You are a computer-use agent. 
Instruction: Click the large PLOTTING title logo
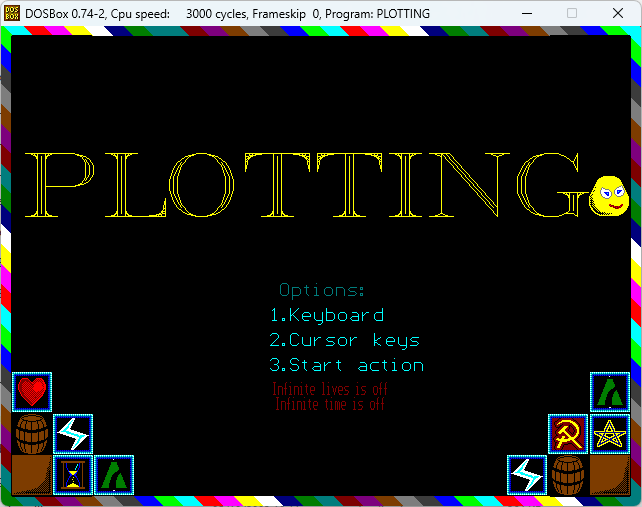click(307, 185)
